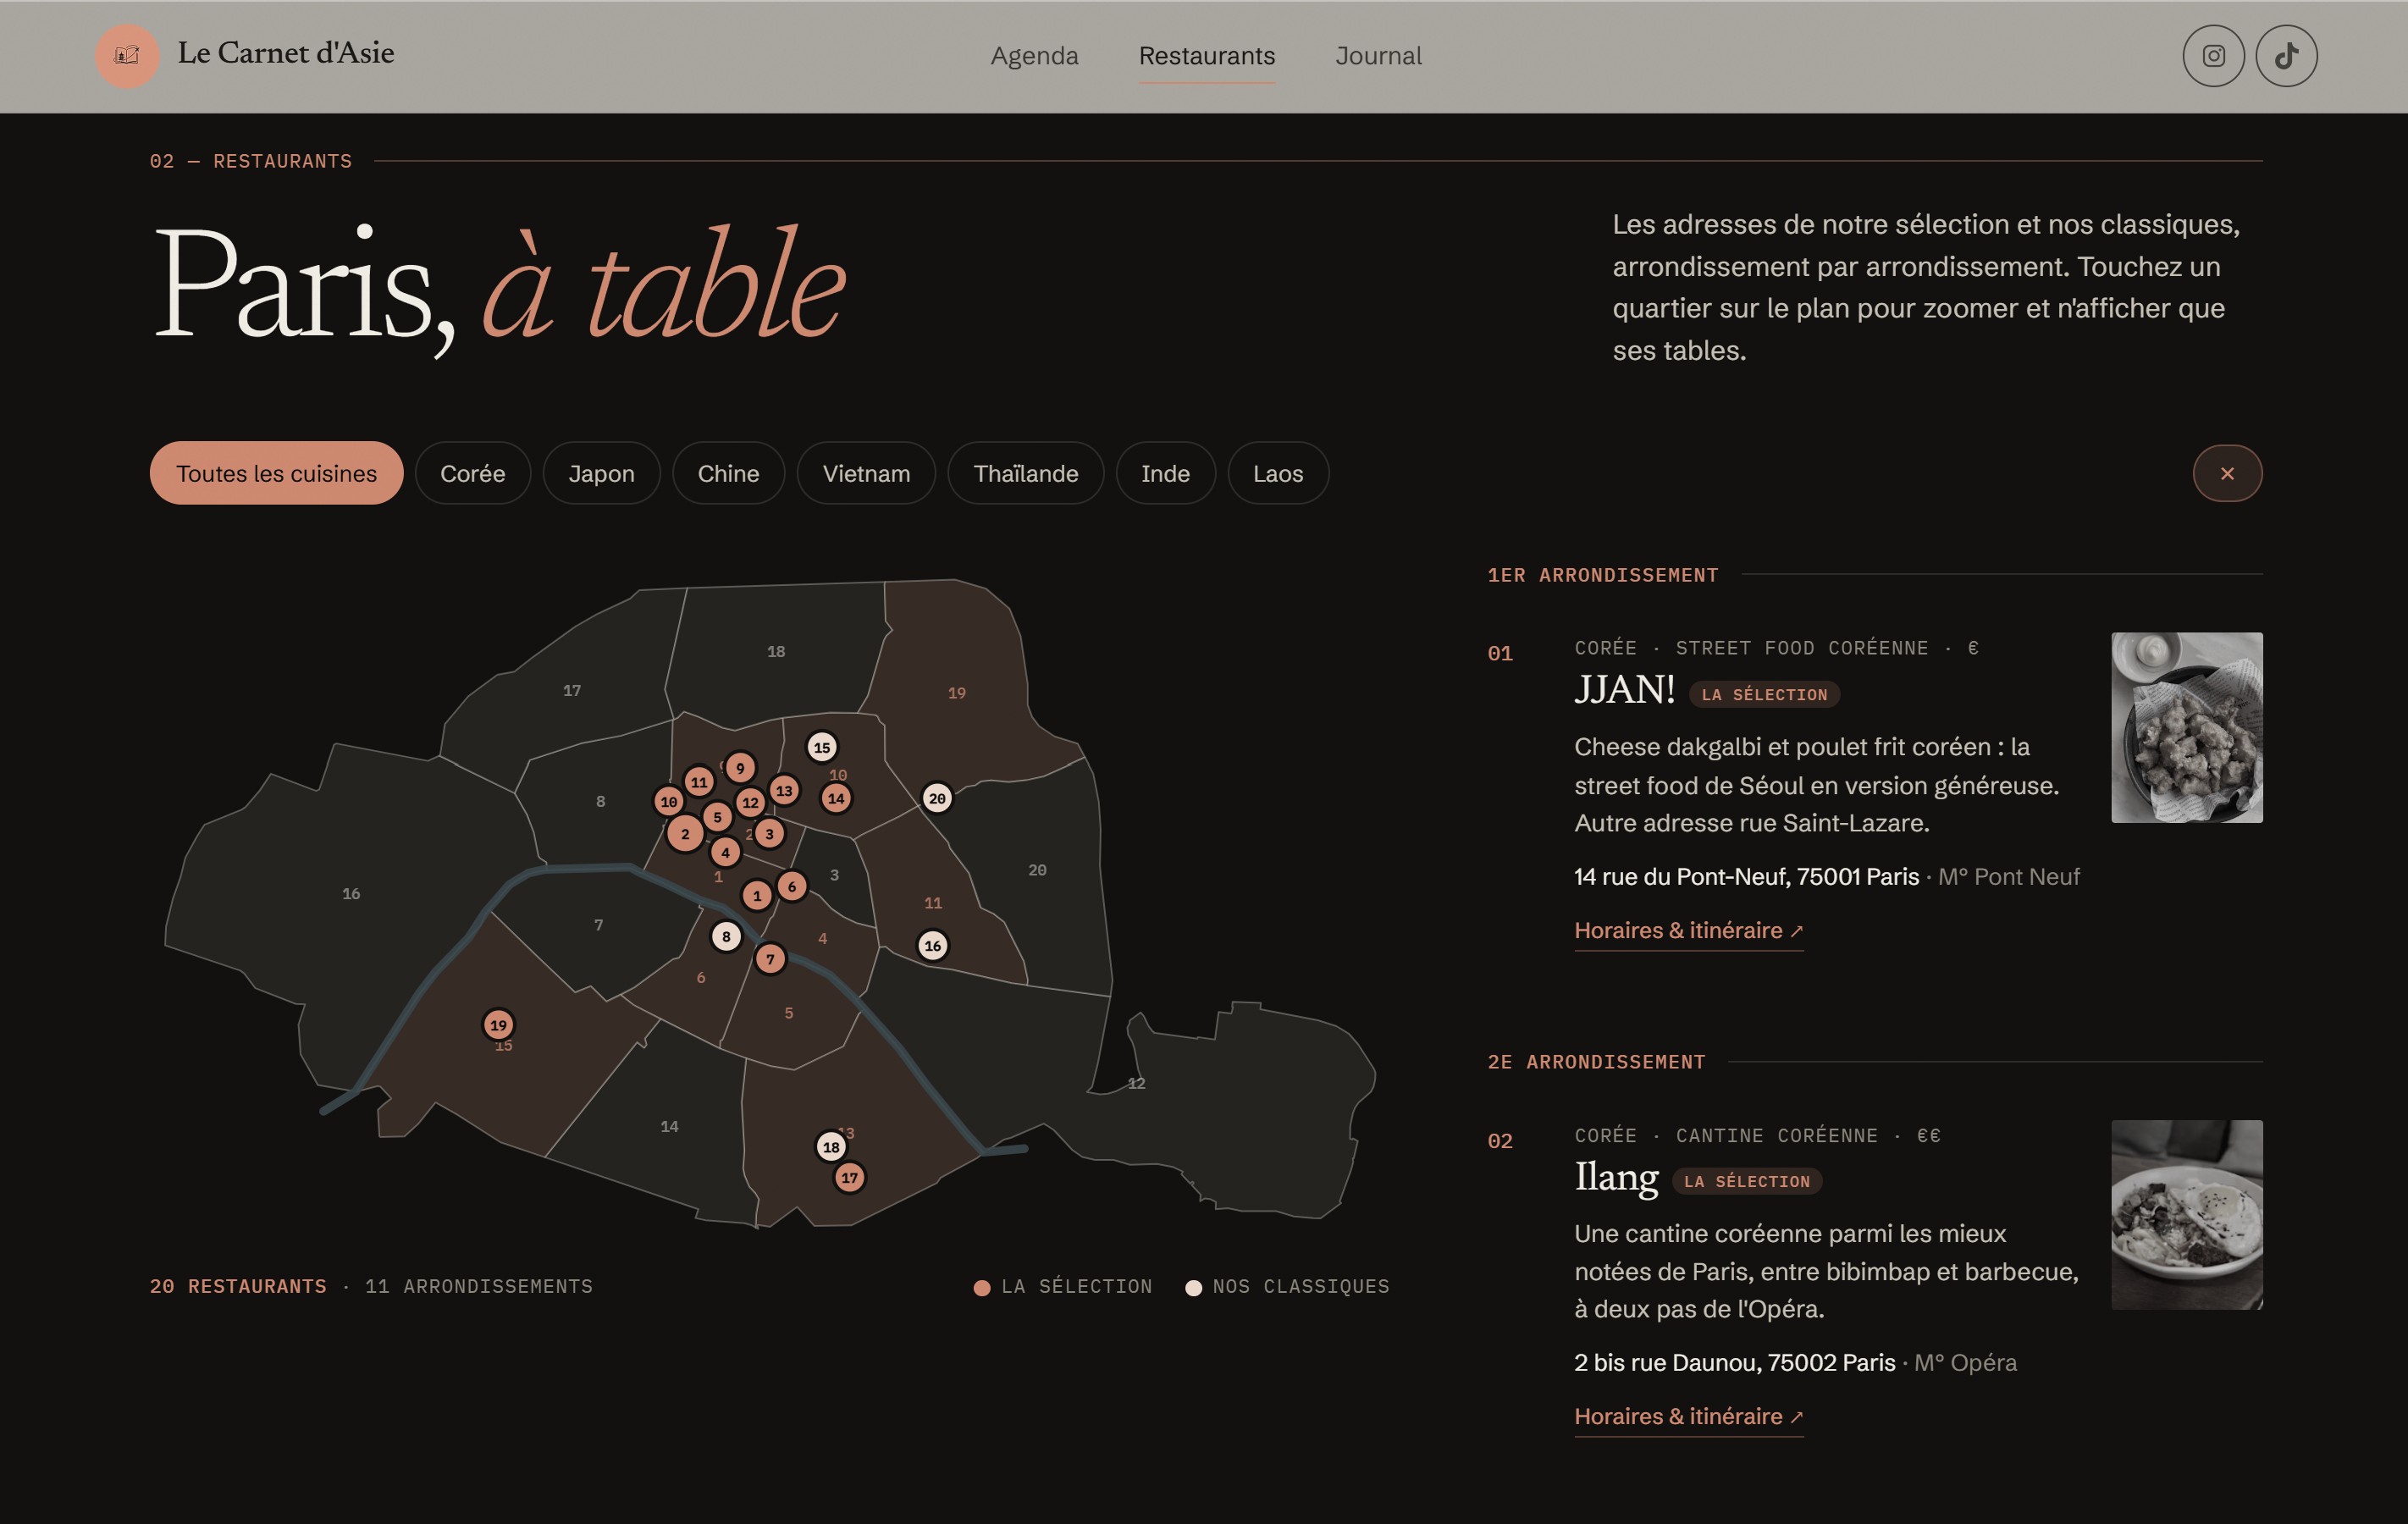
Task: Open the Instagram icon in the header
Action: pyautogui.click(x=2213, y=56)
